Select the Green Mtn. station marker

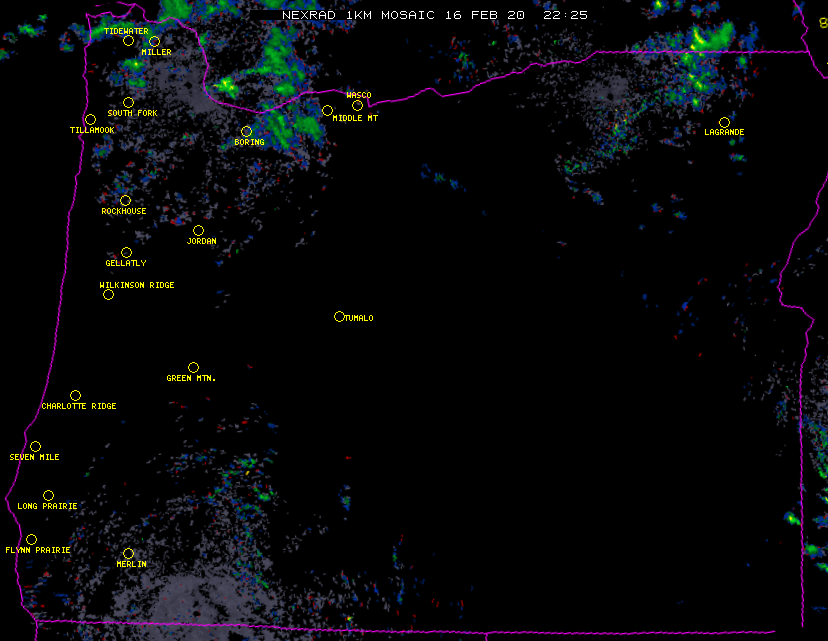click(193, 367)
